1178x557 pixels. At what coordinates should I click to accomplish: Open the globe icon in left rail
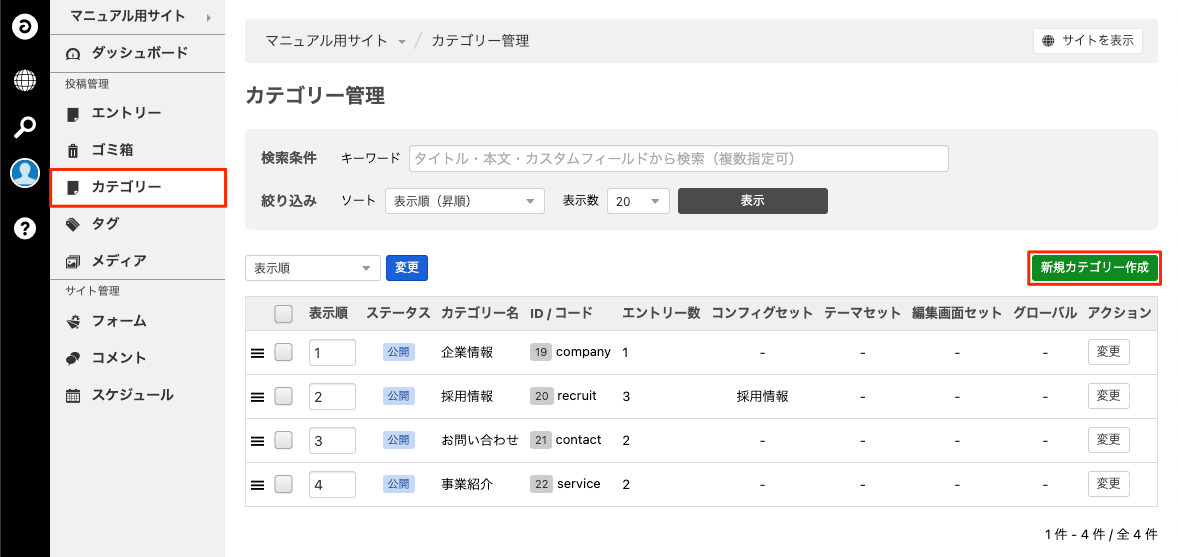[24, 79]
